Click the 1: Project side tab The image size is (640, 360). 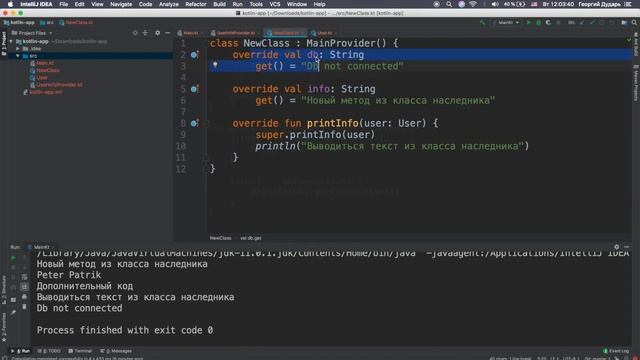point(4,43)
